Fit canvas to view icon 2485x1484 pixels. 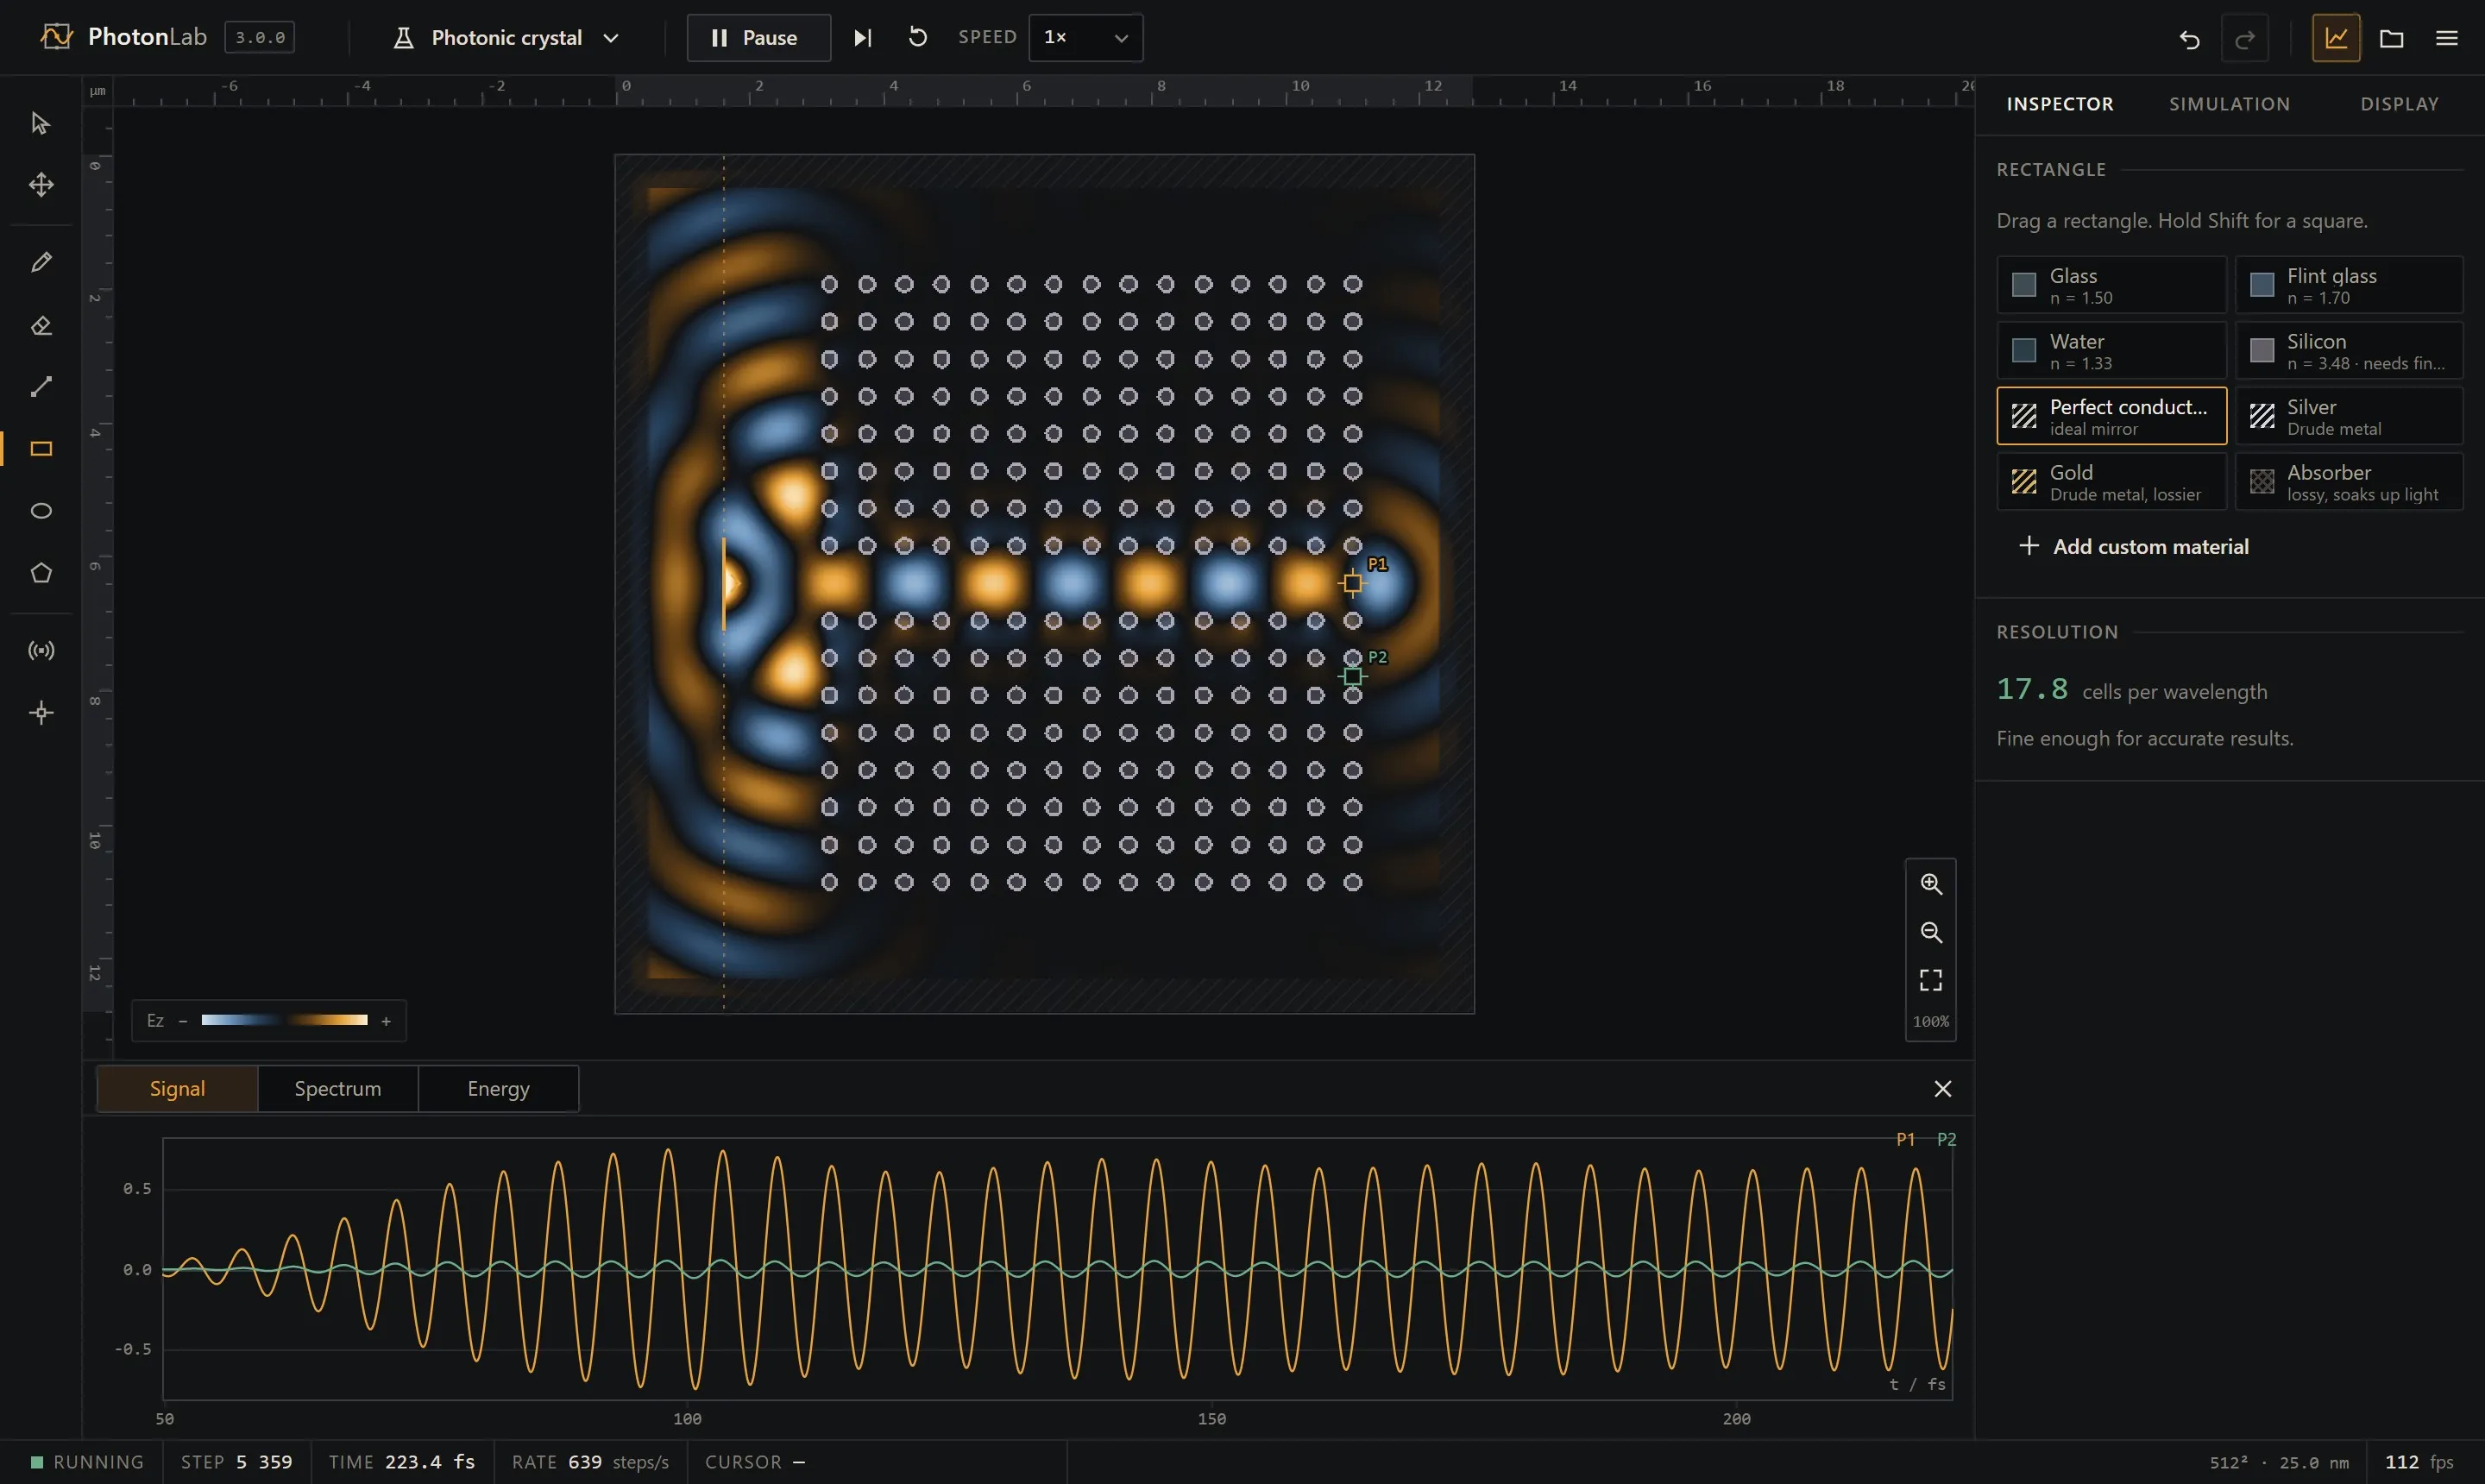pos(1930,980)
